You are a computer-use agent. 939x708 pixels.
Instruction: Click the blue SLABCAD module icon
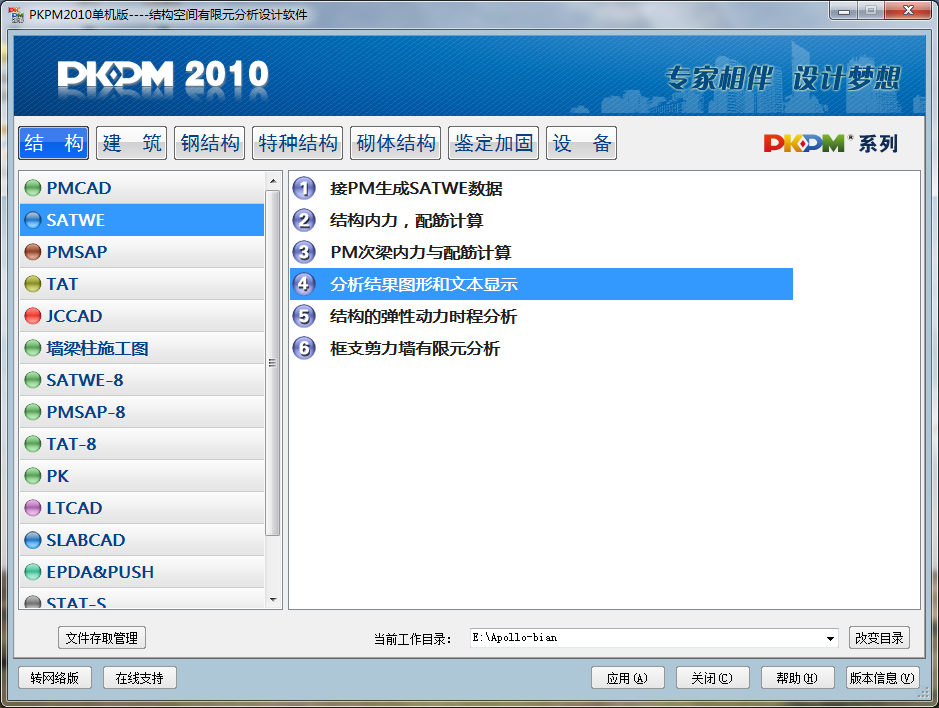point(33,540)
